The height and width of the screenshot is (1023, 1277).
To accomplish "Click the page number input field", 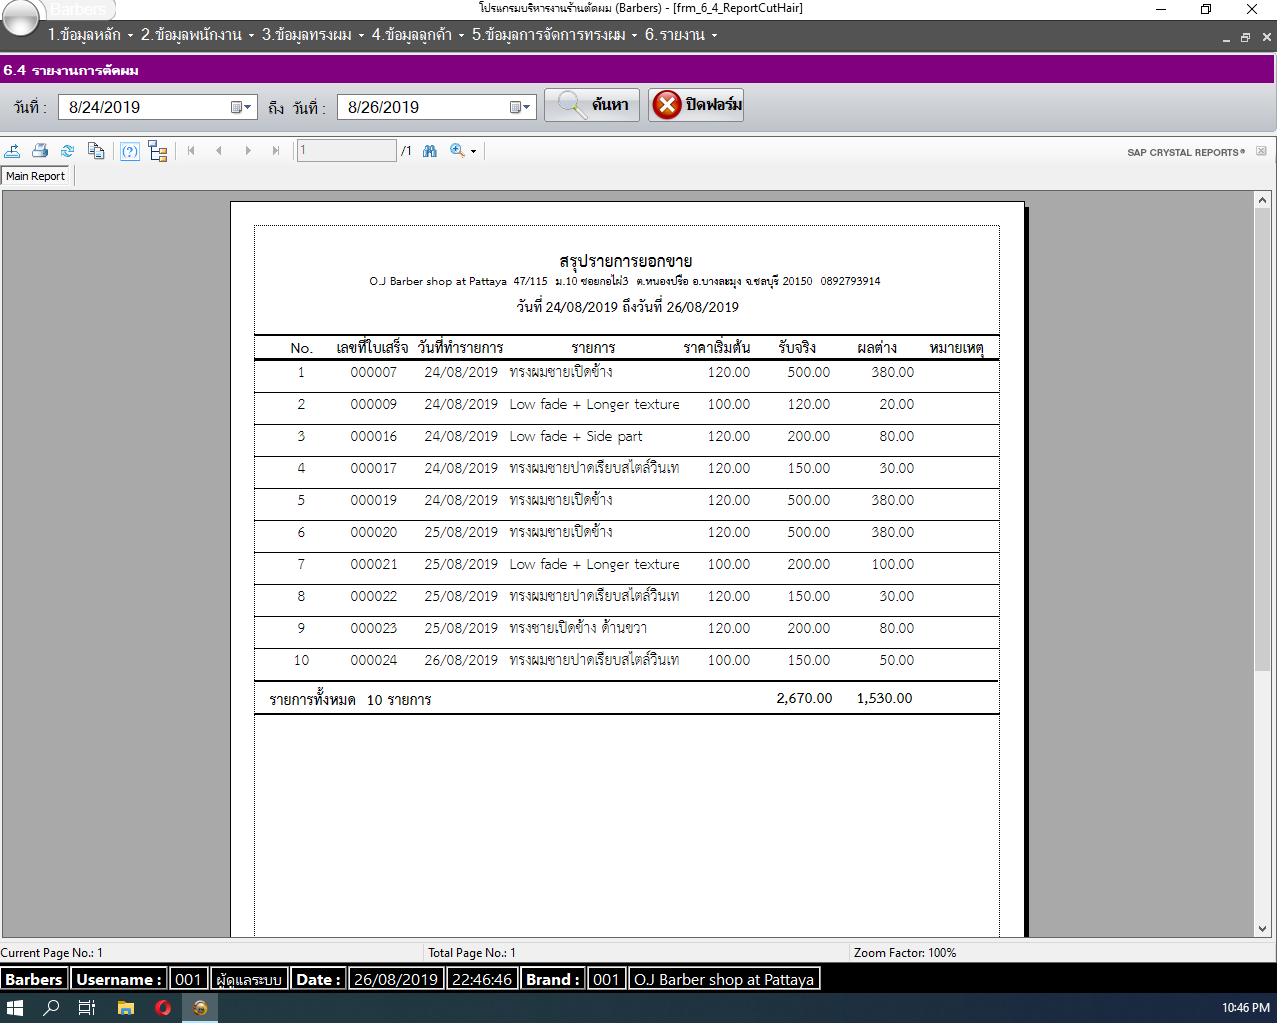I will [x=346, y=151].
